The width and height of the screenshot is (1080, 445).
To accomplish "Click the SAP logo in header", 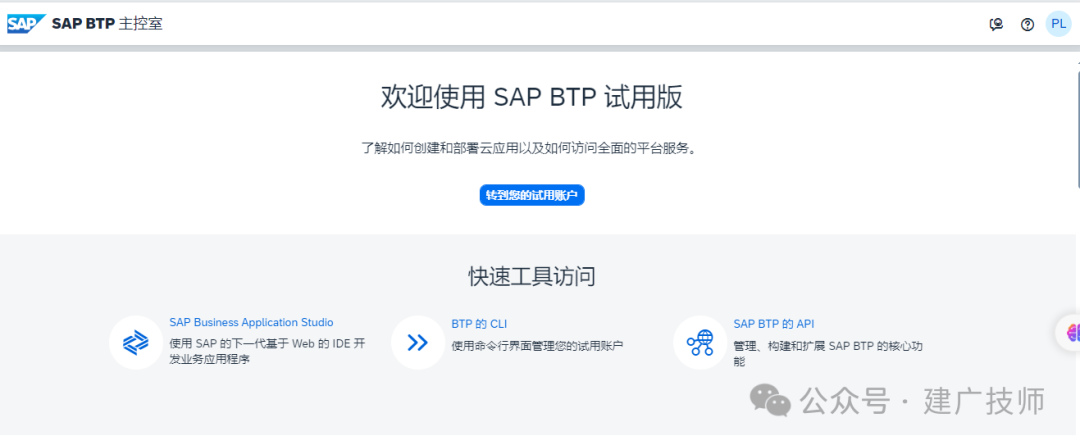I will tap(26, 24).
